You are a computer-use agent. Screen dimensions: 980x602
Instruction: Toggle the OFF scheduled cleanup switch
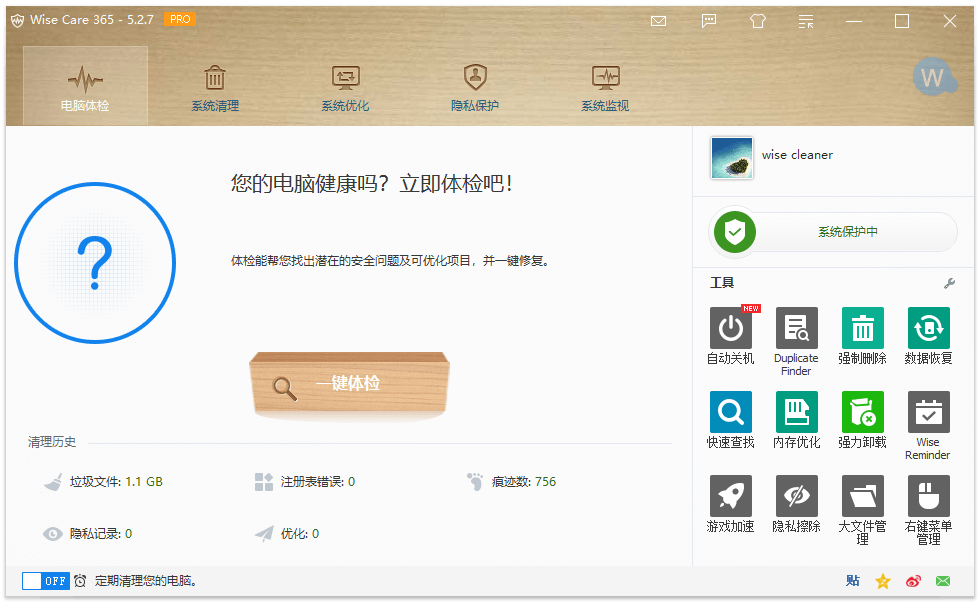pos(46,581)
